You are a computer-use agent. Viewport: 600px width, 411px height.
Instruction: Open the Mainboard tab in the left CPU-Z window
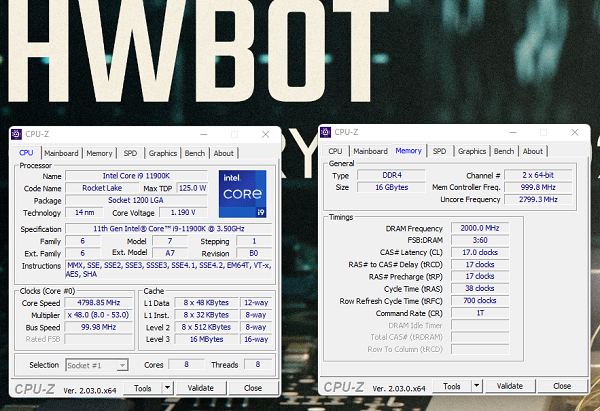click(x=61, y=153)
